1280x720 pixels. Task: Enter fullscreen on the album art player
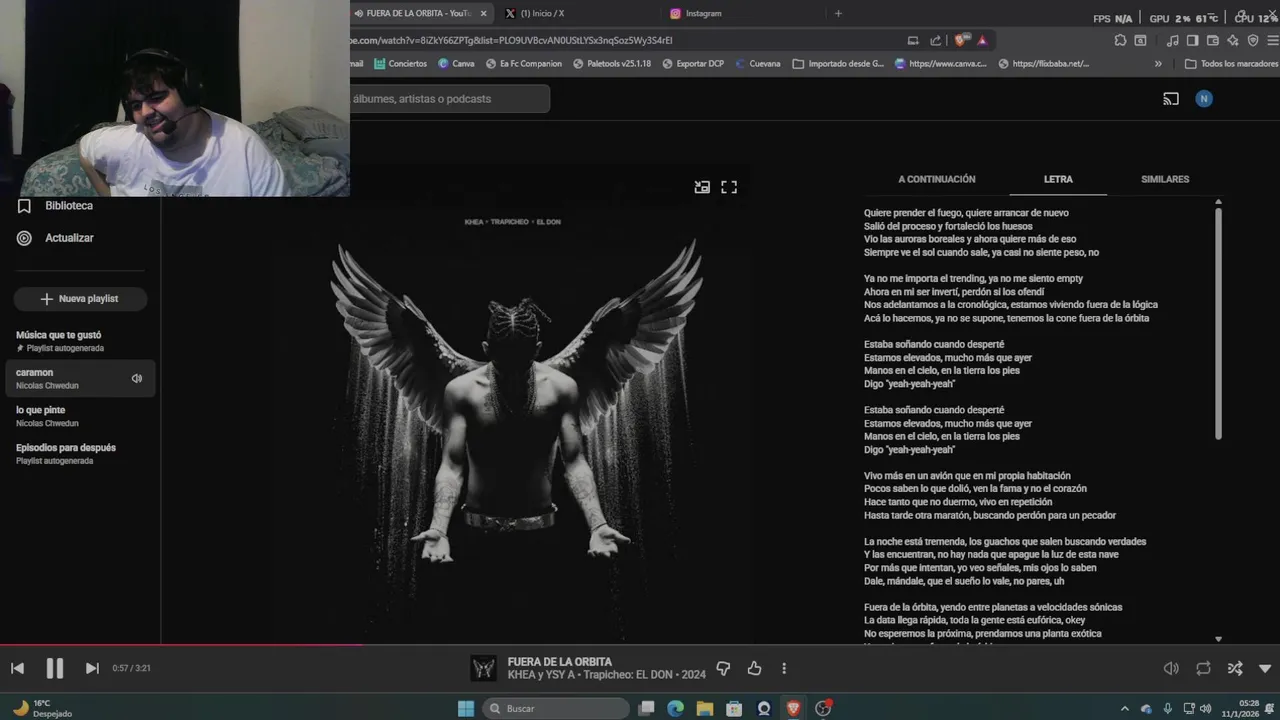pyautogui.click(x=729, y=187)
